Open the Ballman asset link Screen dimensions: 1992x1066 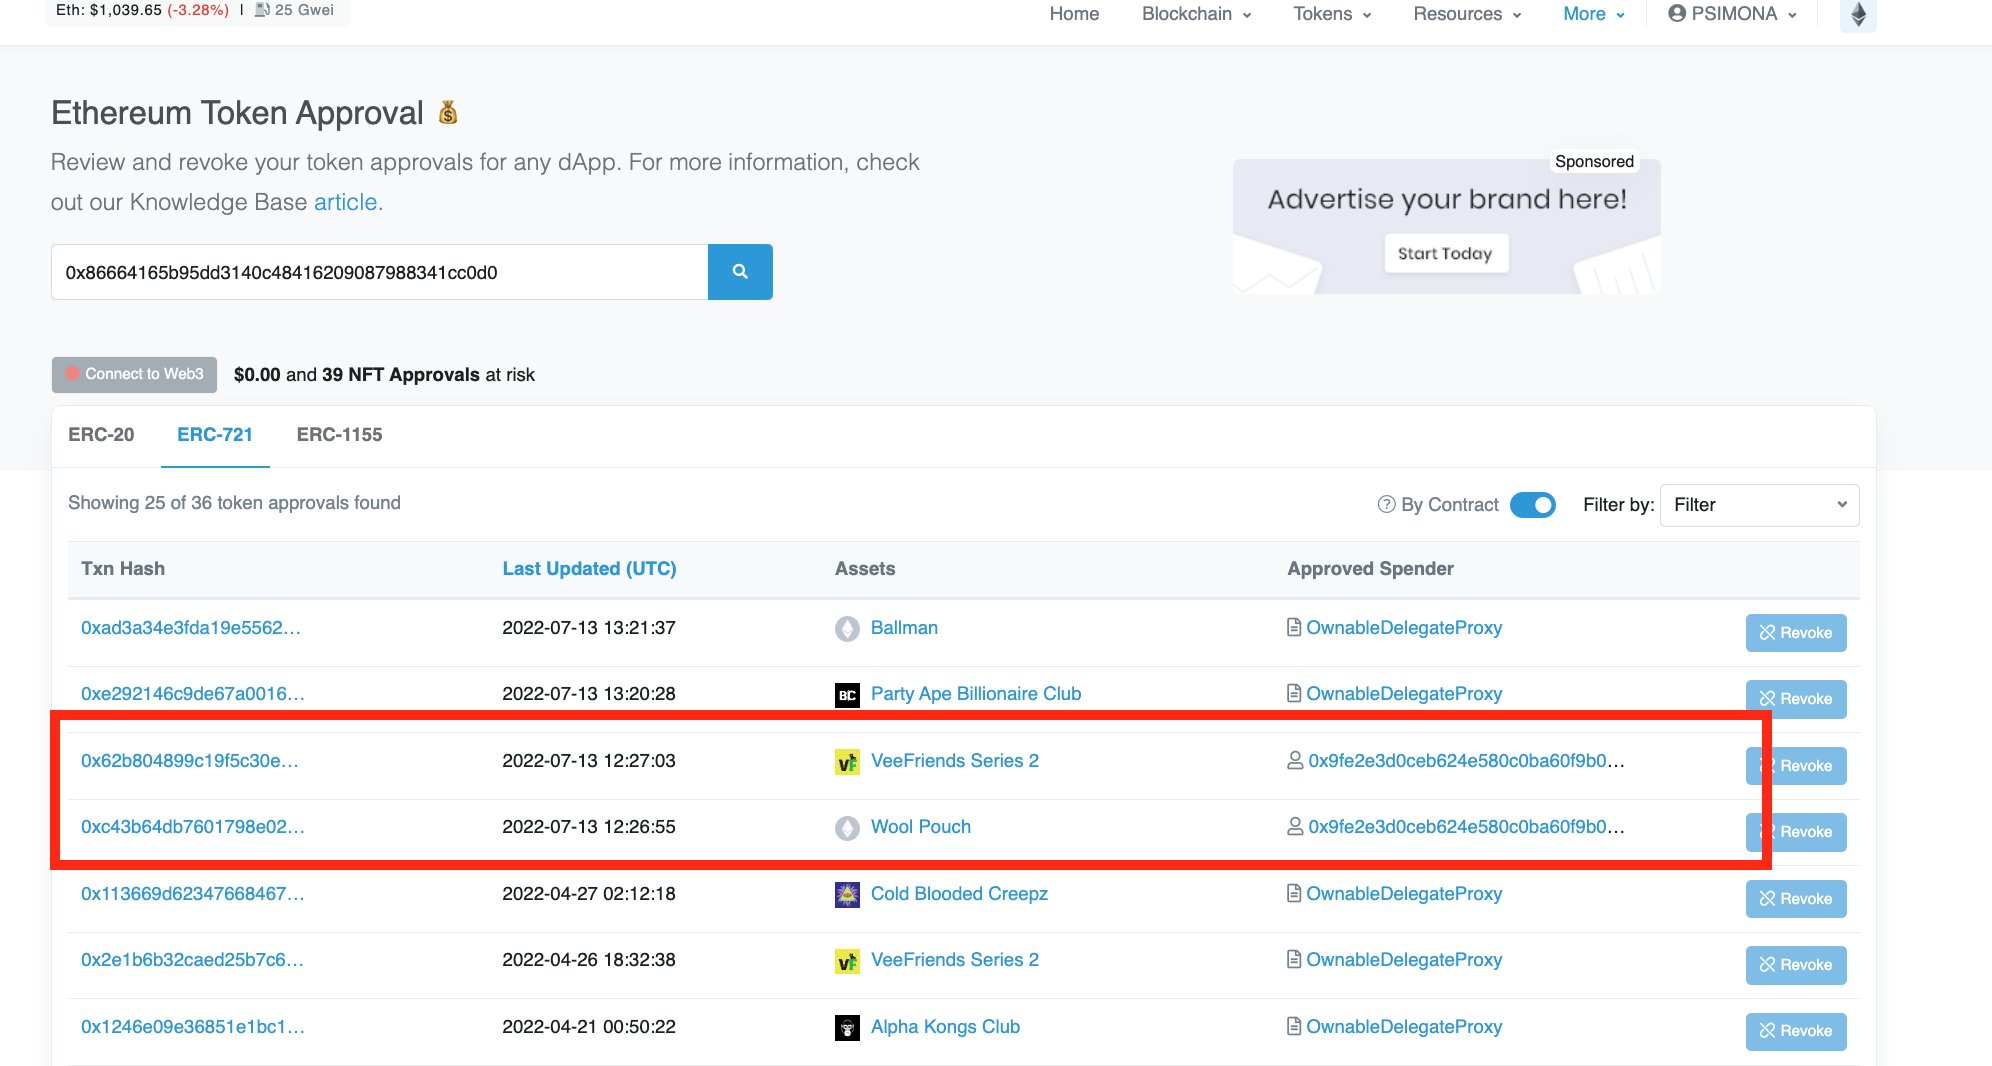(904, 628)
